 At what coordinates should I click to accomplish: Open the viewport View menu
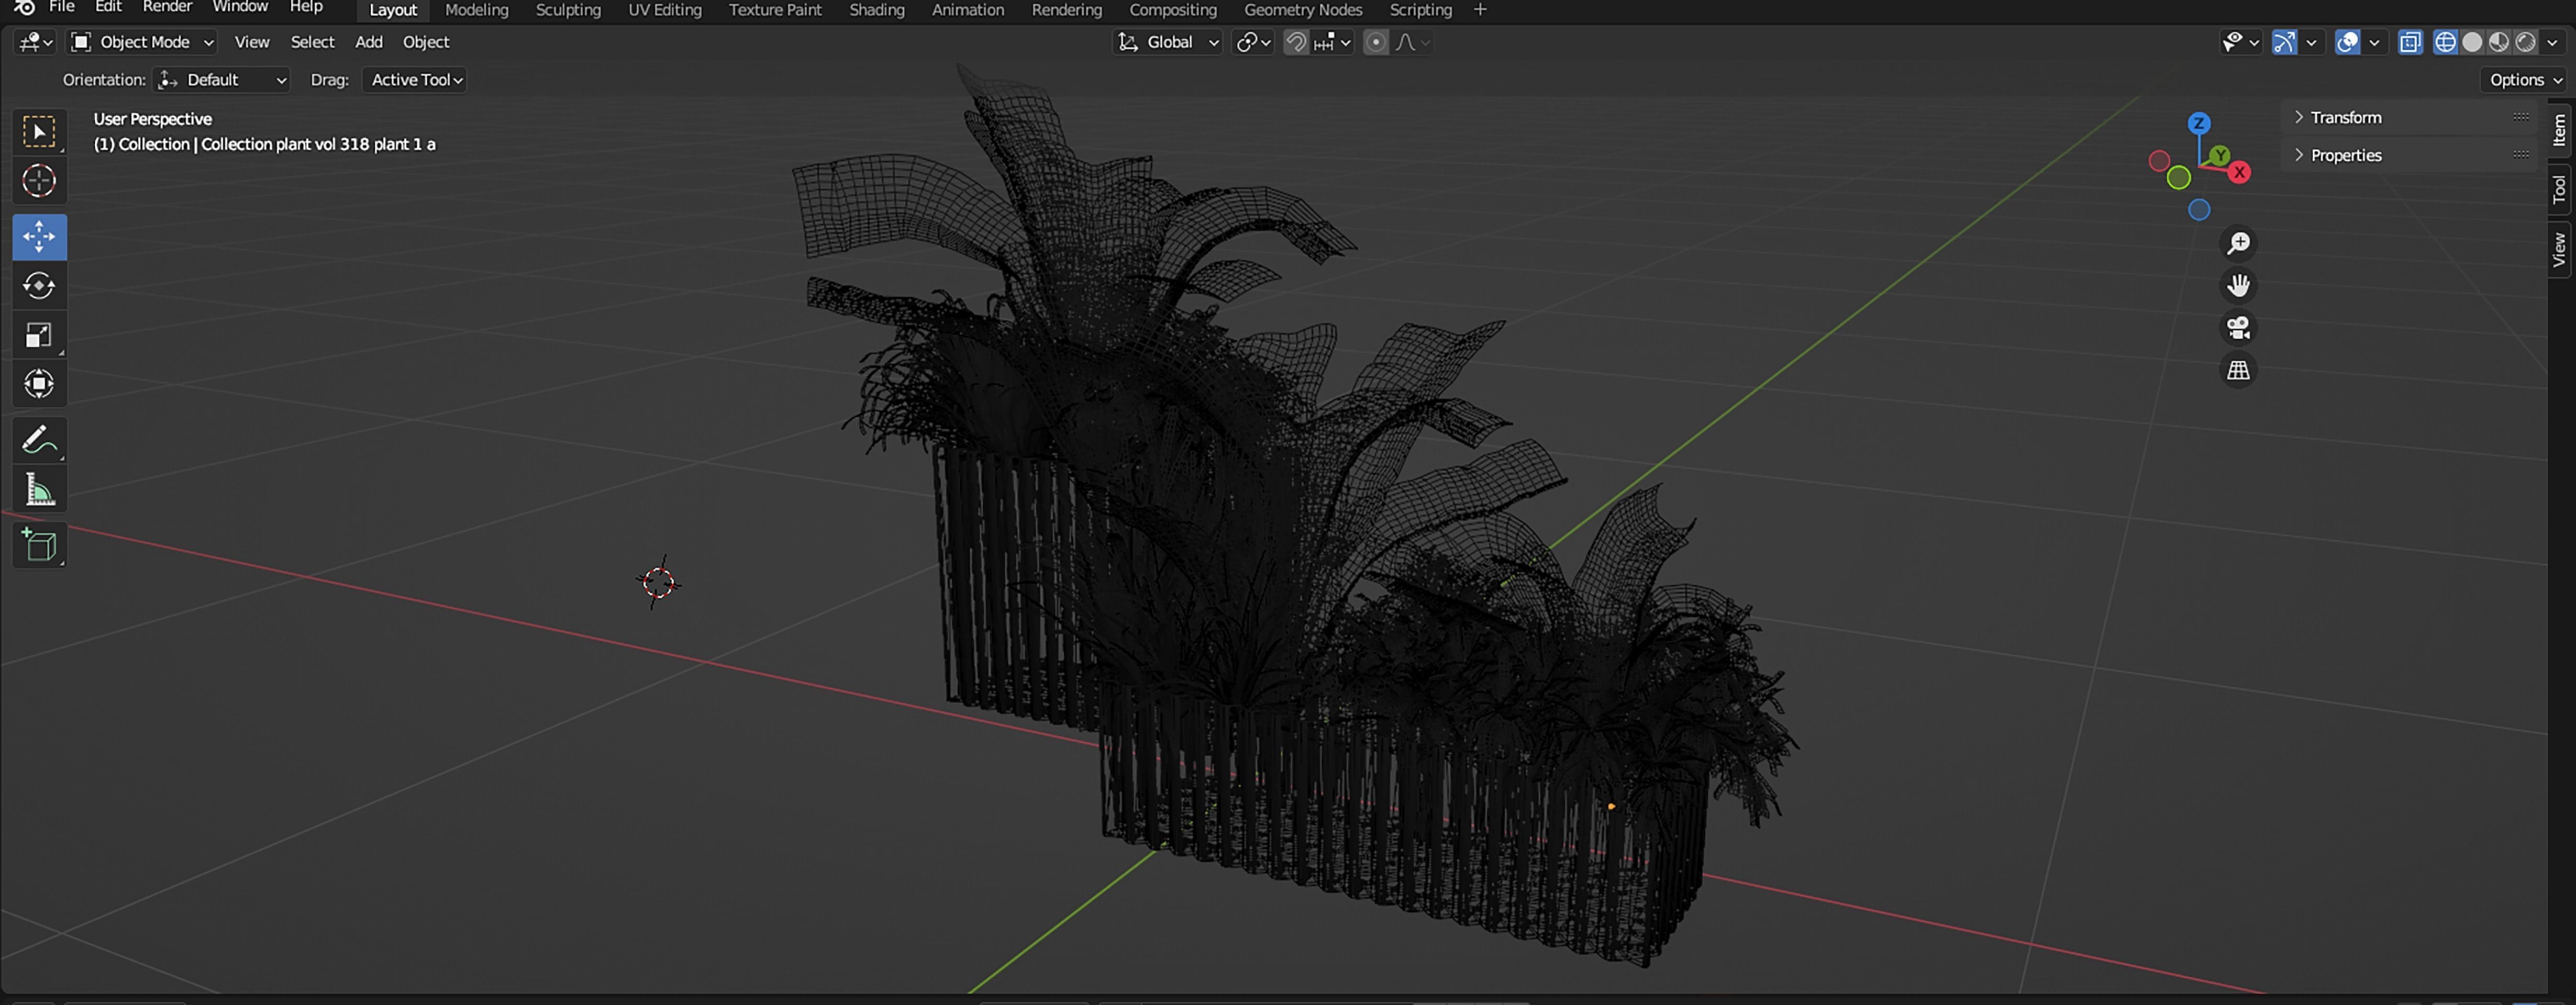(252, 42)
